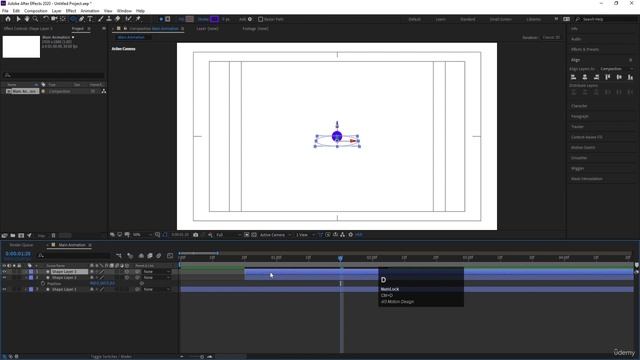
Task: Toggle frame blending for composition
Action: click(x=150, y=256)
